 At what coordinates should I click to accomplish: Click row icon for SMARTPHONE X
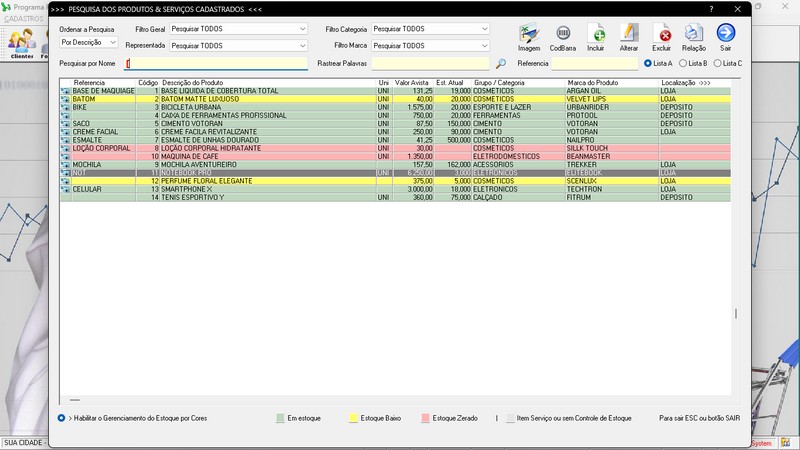click(65, 189)
